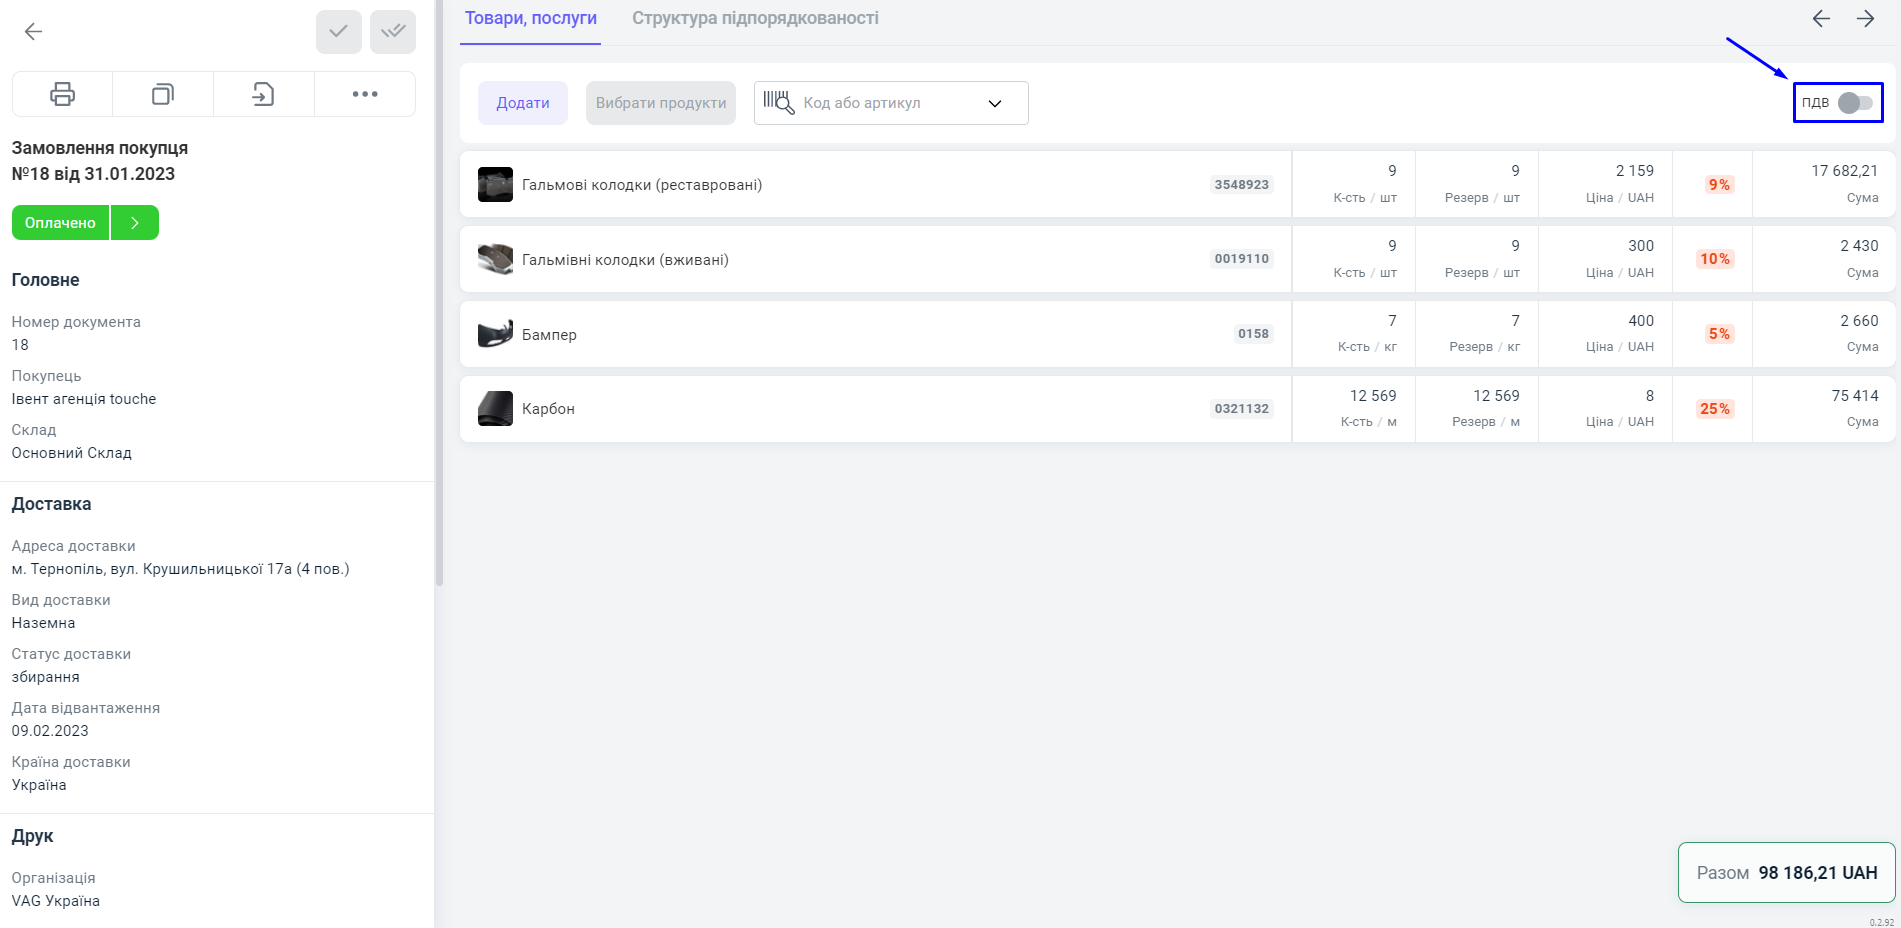Click the printer icon
Image resolution: width=1901 pixels, height=928 pixels.
62,95
